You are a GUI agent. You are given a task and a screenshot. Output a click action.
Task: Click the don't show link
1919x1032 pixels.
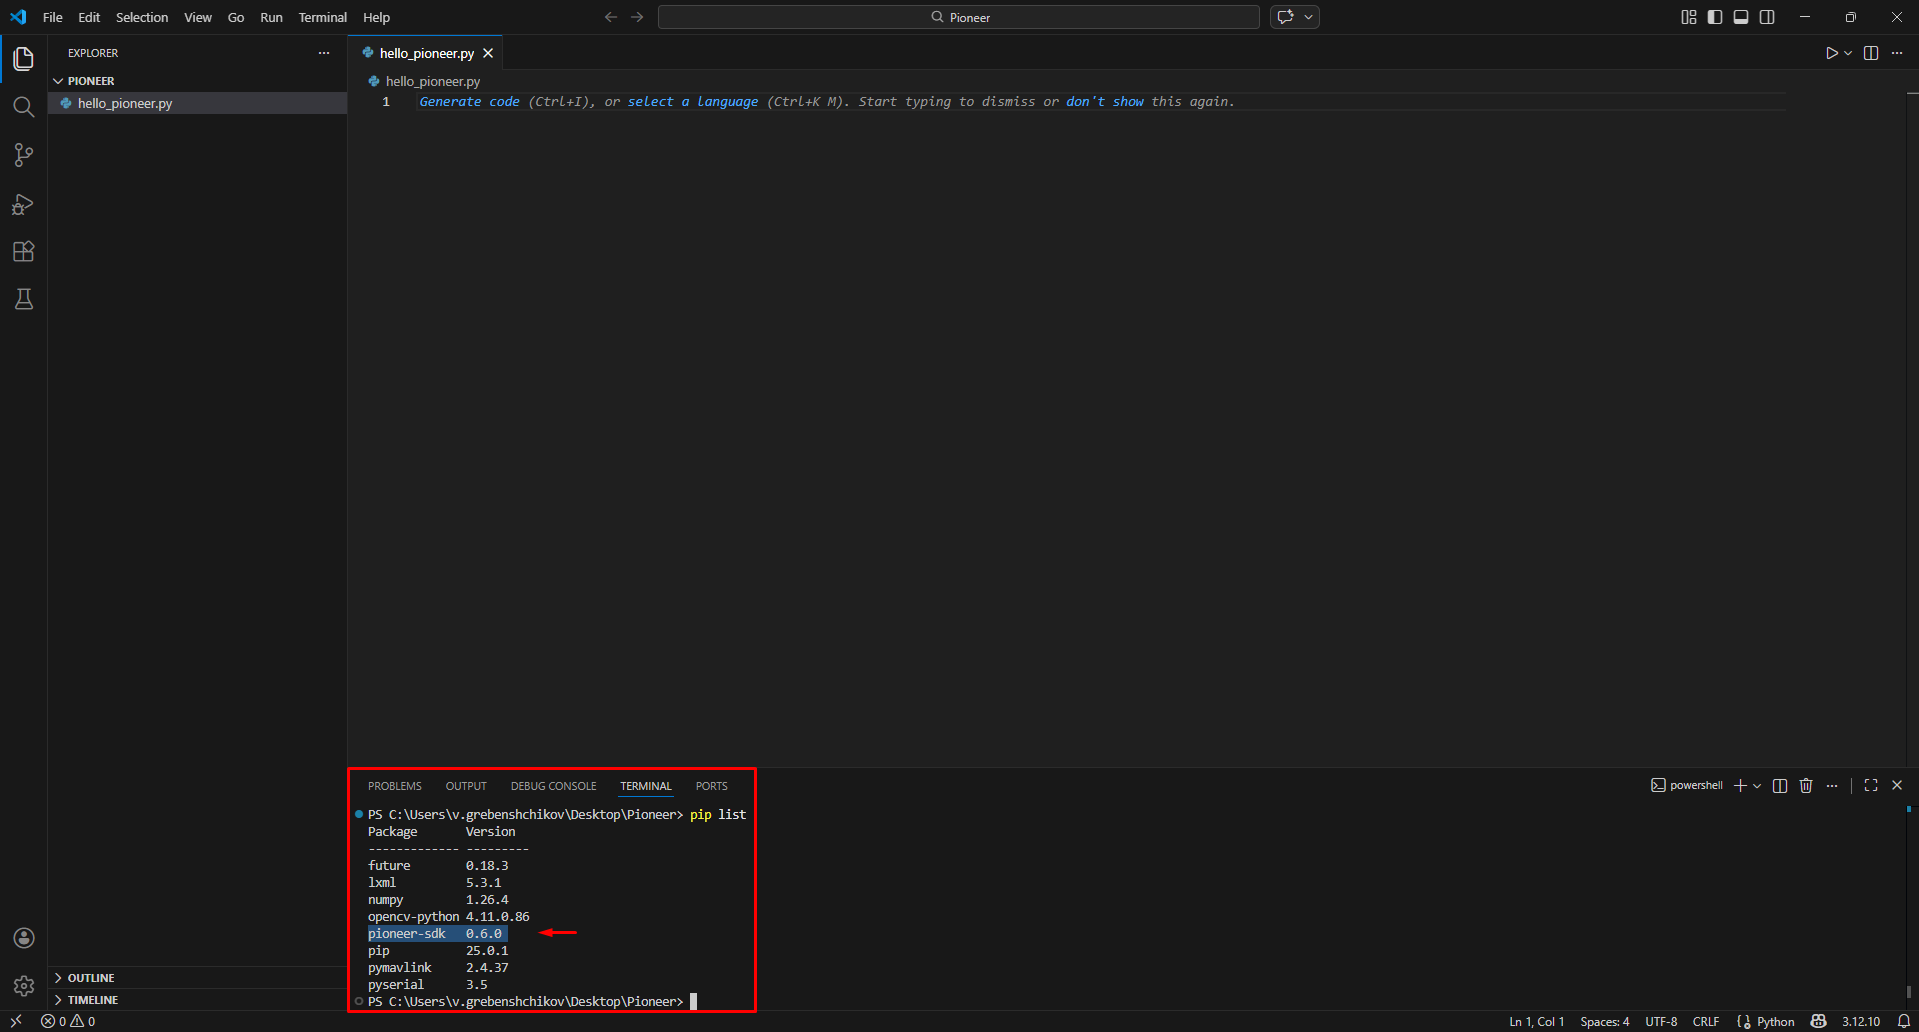[x=1105, y=101]
